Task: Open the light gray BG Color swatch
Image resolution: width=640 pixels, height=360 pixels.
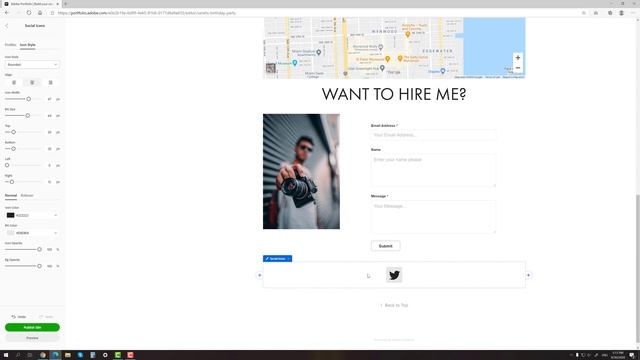Action: coord(11,233)
